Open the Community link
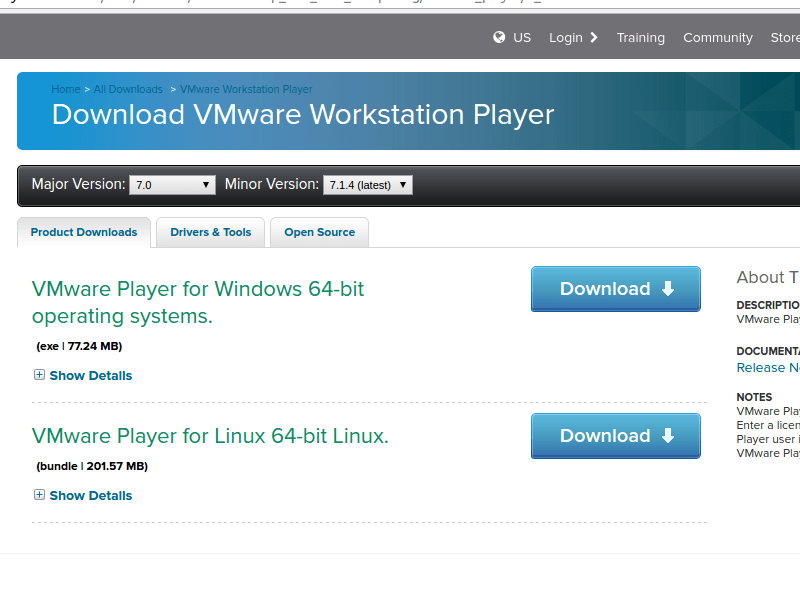 [717, 38]
